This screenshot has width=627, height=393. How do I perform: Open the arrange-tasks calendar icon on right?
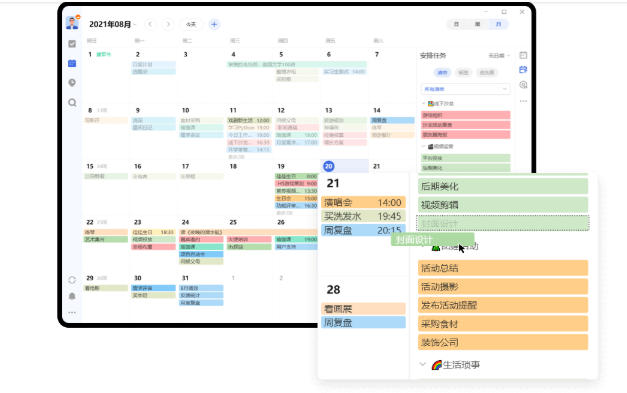pos(523,70)
